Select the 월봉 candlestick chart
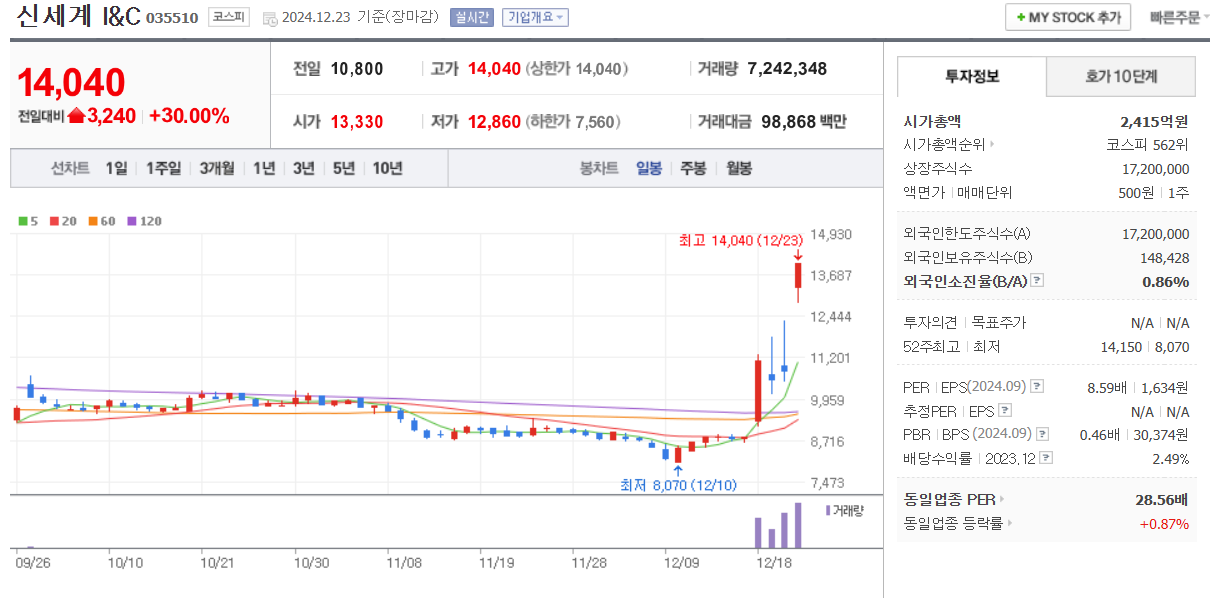 (x=738, y=168)
